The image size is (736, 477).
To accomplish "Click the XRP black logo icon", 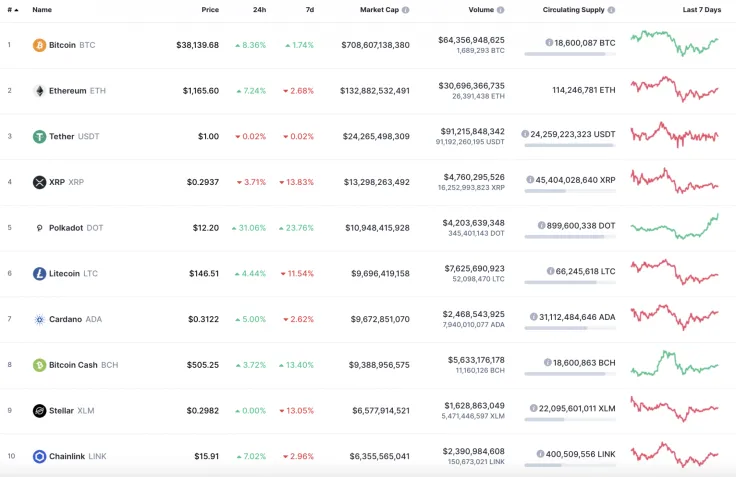I will (x=39, y=182).
